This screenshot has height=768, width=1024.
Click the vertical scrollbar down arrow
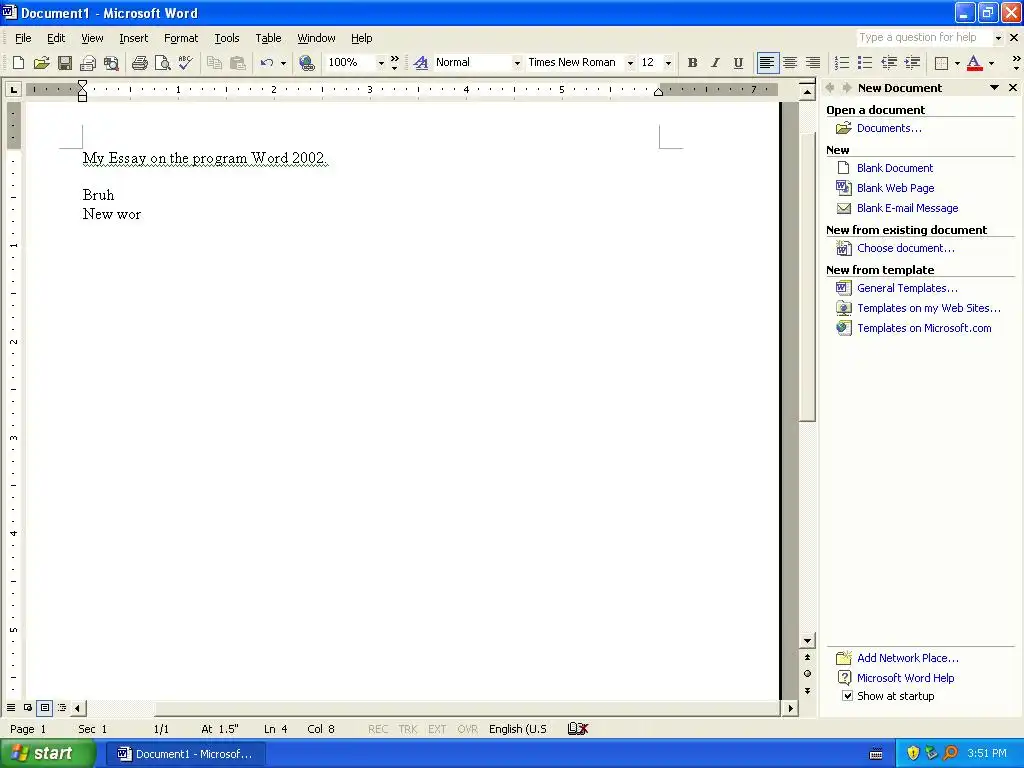click(807, 641)
